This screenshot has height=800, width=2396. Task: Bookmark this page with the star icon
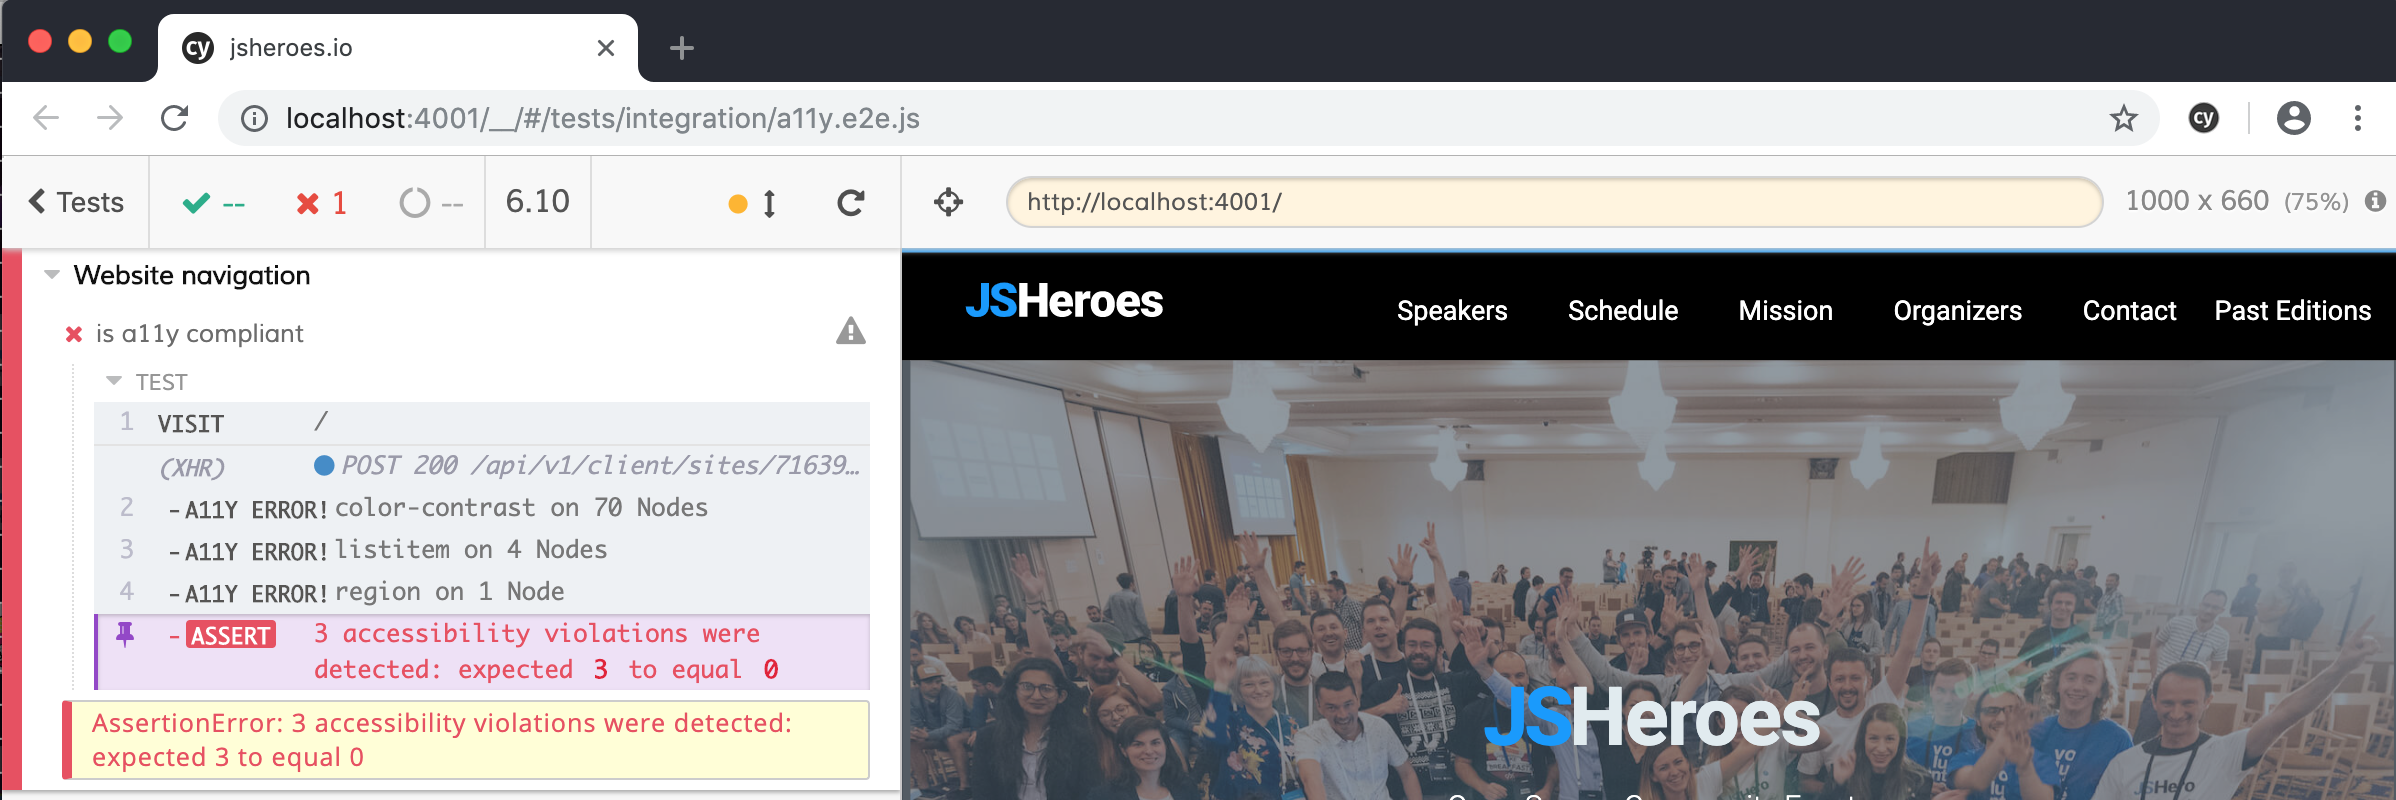pyautogui.click(x=2123, y=119)
